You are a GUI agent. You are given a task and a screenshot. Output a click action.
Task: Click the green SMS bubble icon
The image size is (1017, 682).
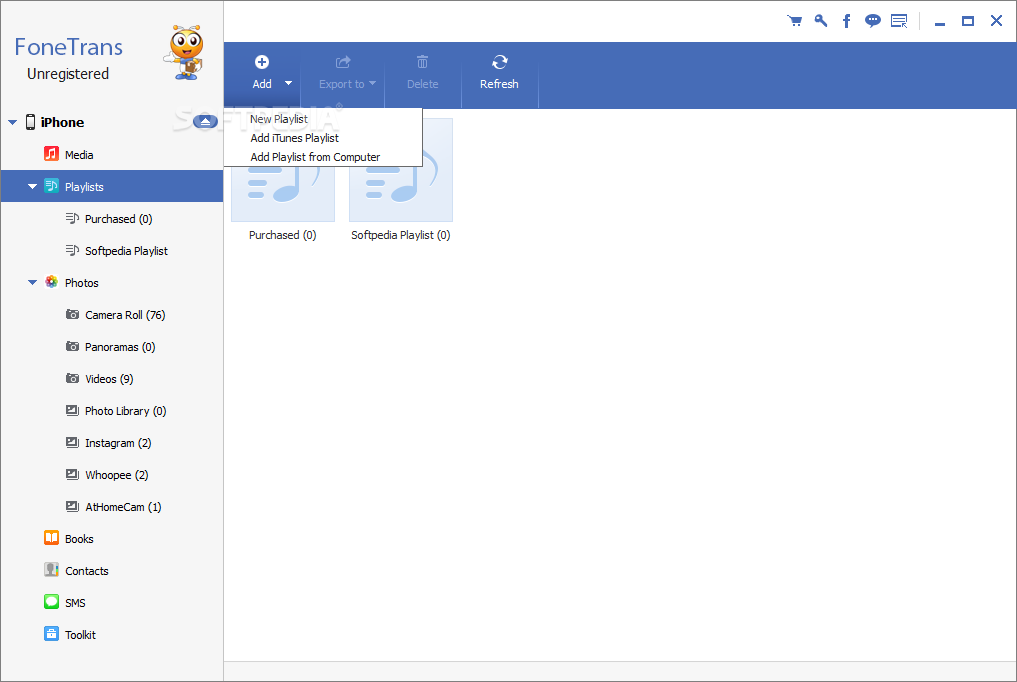tap(51, 602)
